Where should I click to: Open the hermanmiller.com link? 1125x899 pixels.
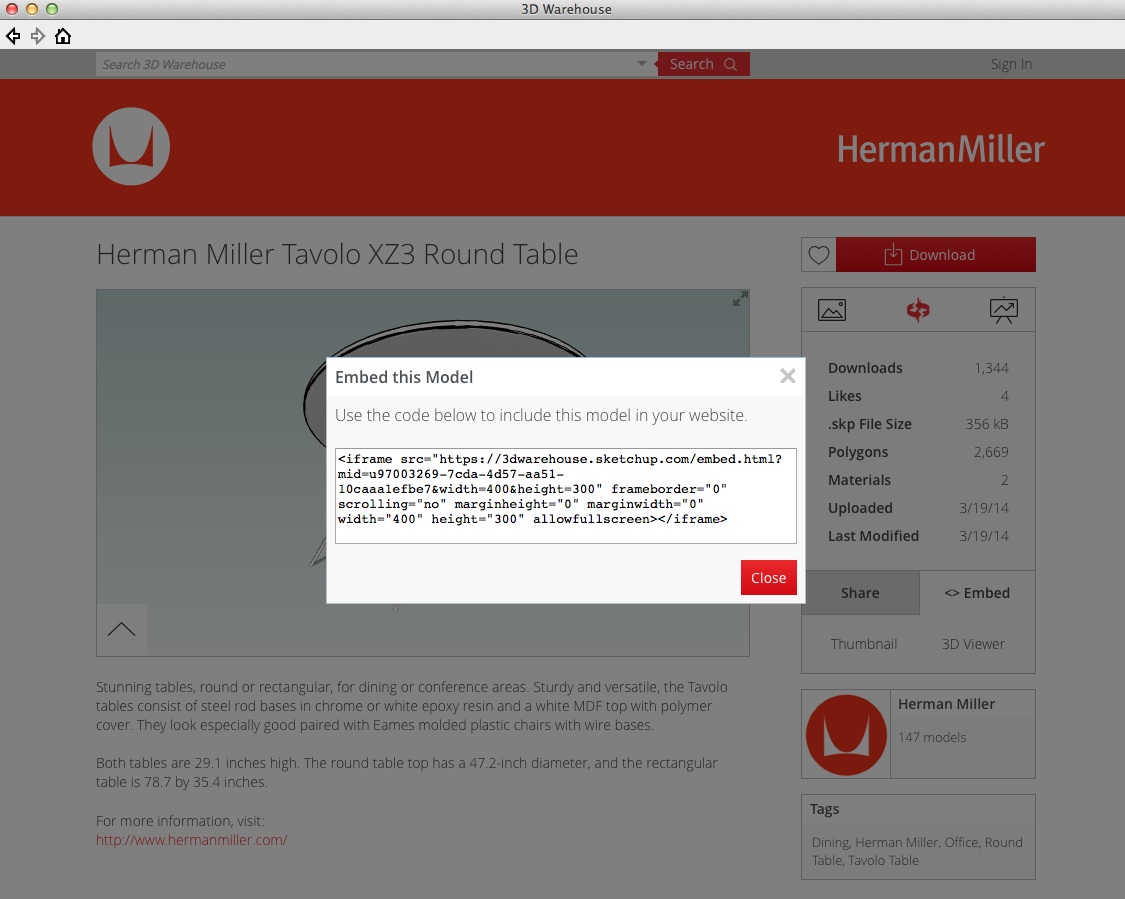click(x=192, y=839)
